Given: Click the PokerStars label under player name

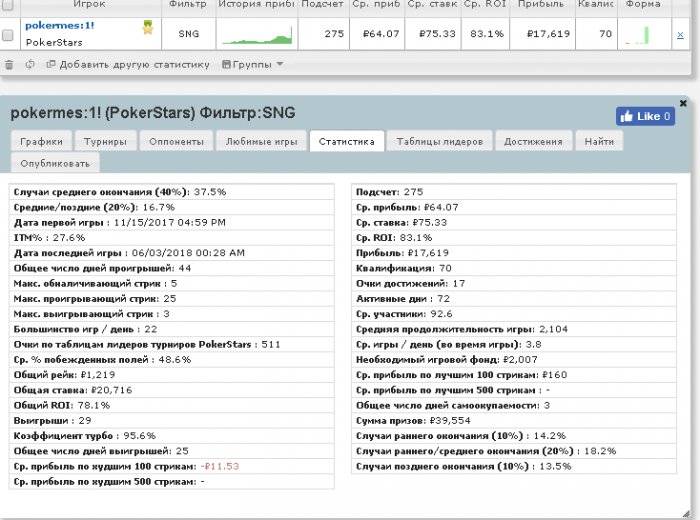Looking at the screenshot, I should pos(54,42).
